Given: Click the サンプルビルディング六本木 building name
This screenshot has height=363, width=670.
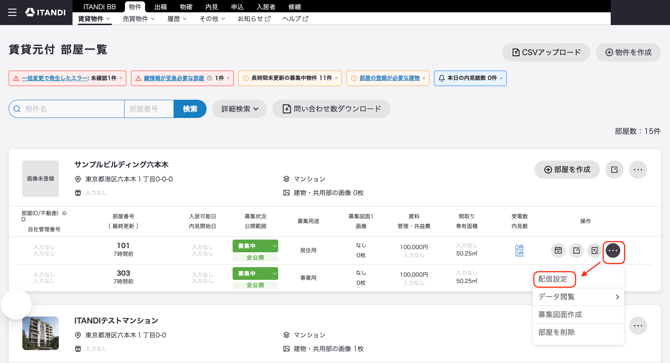Looking at the screenshot, I should 121,164.
